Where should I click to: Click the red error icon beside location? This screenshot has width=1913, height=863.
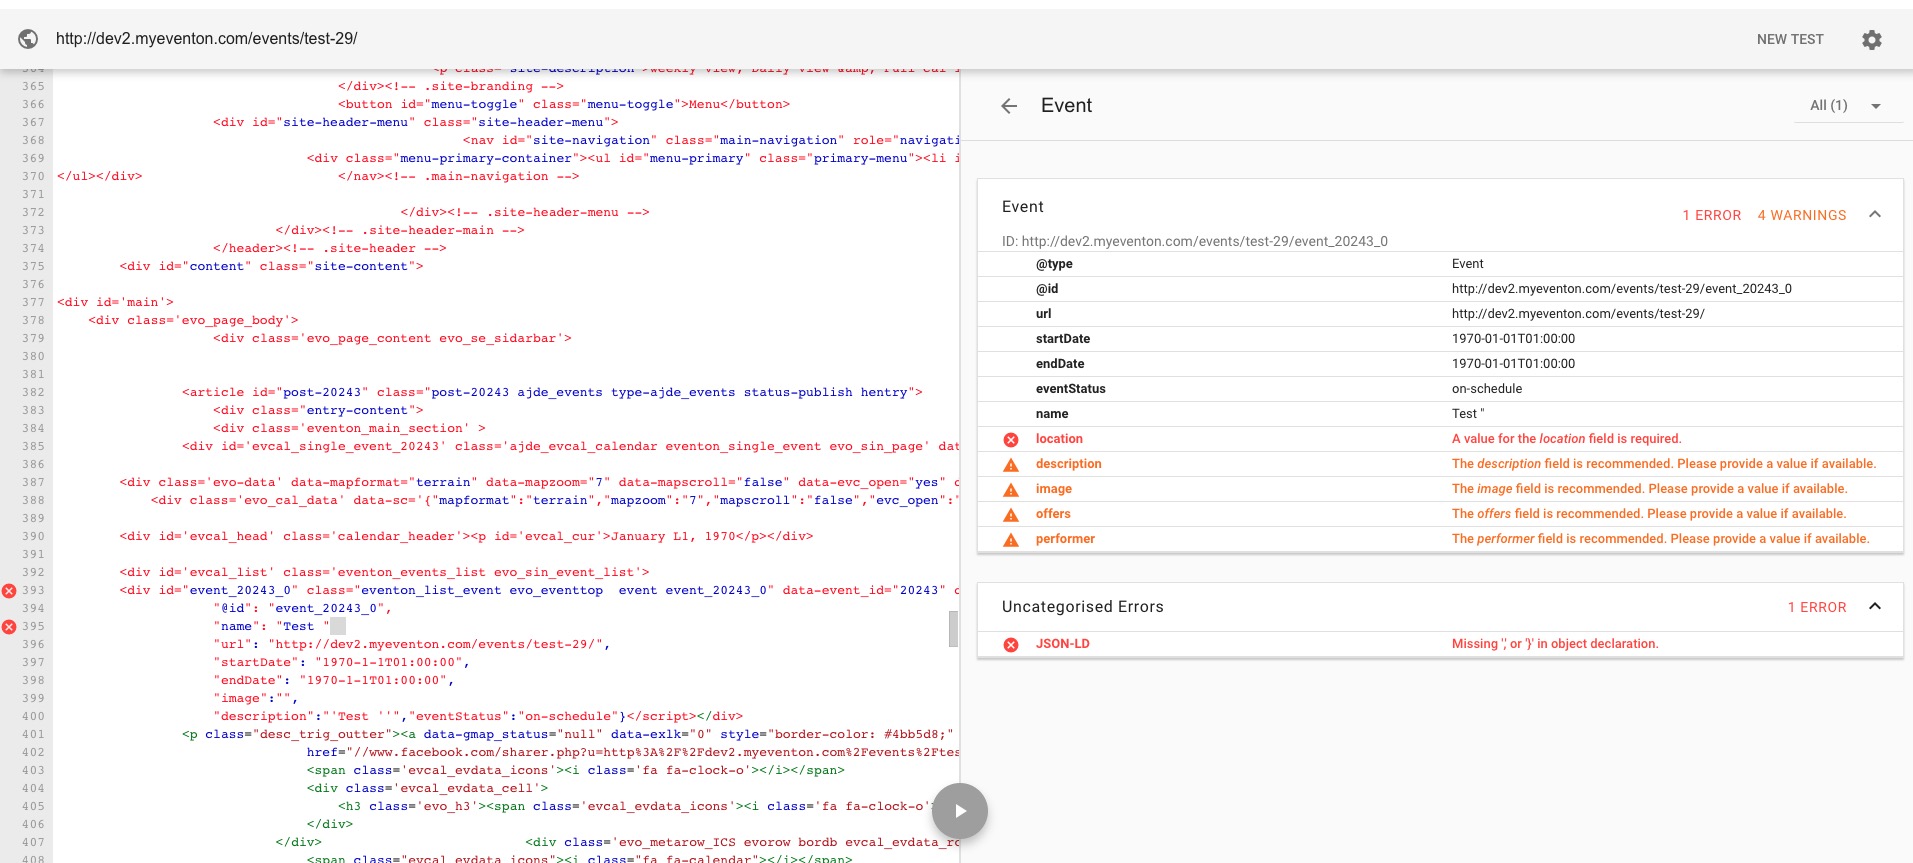[1011, 440]
